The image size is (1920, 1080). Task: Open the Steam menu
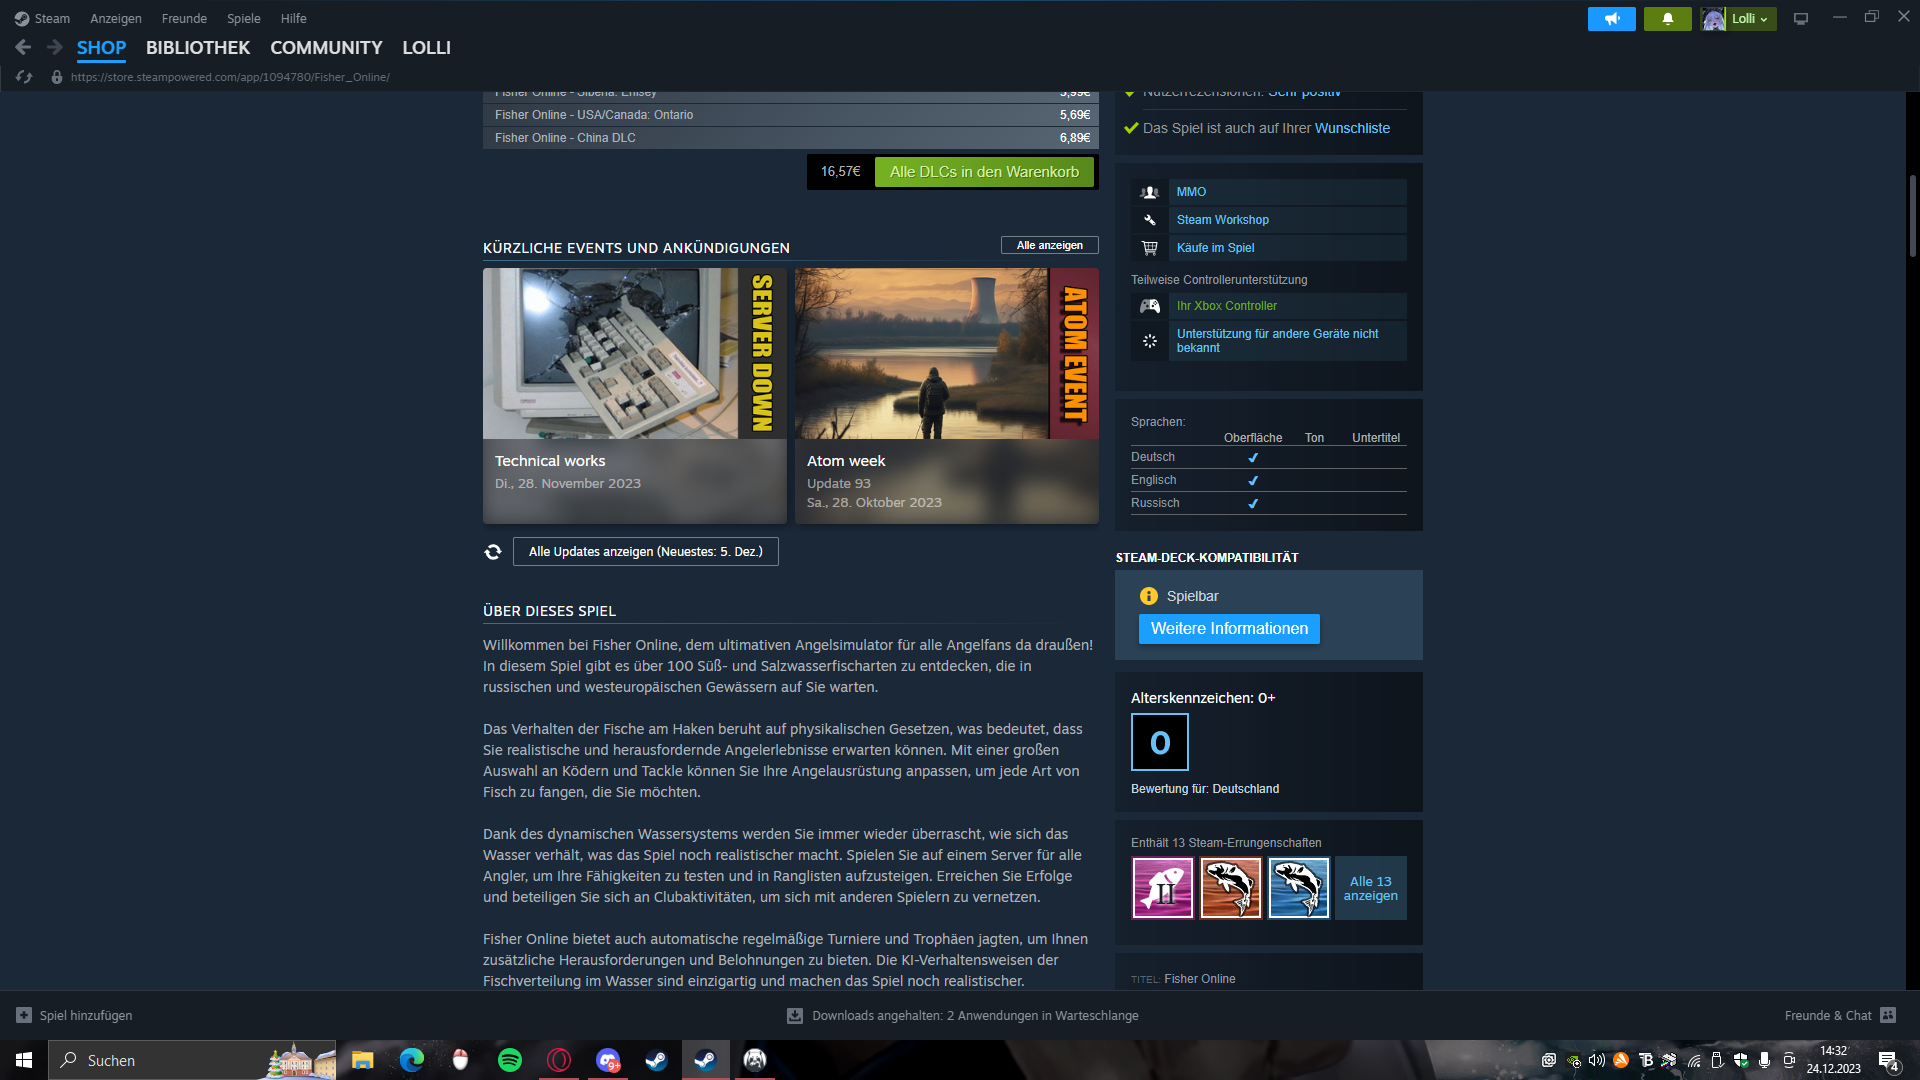[42, 18]
